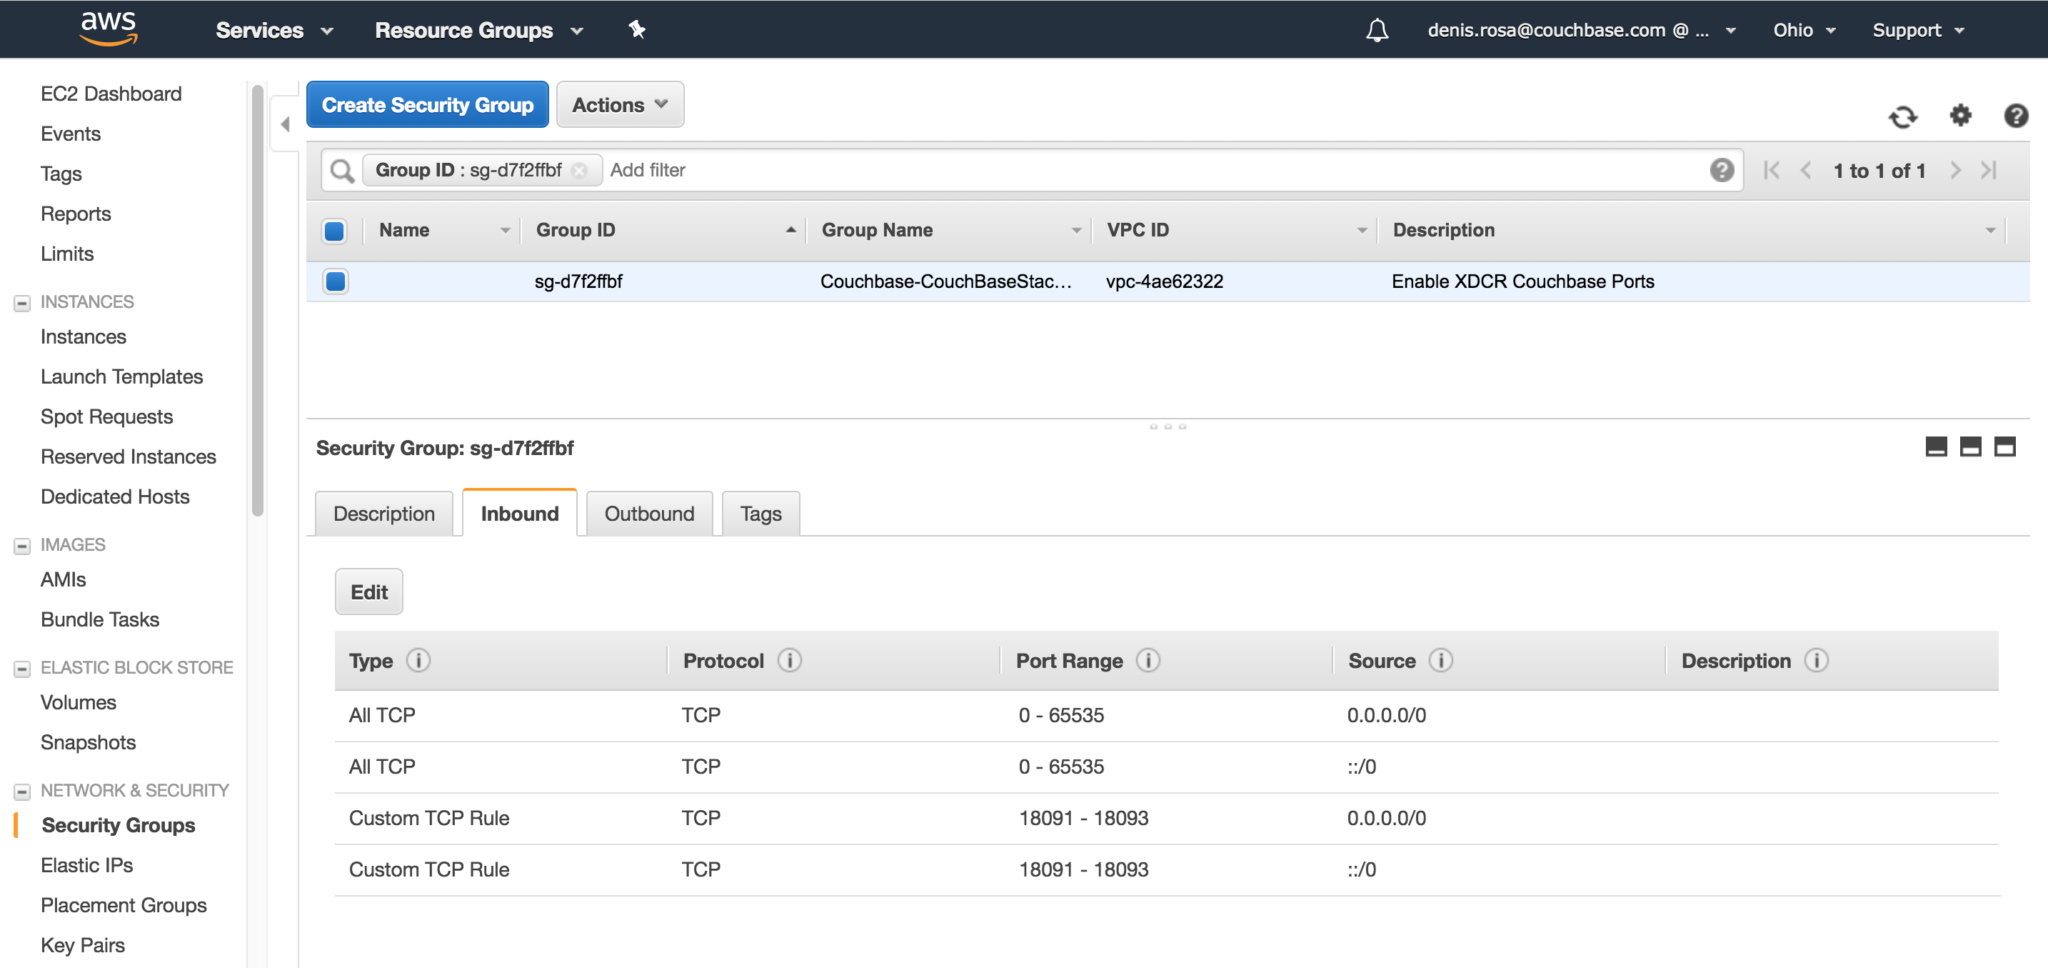Open the notifications bell

(1376, 29)
